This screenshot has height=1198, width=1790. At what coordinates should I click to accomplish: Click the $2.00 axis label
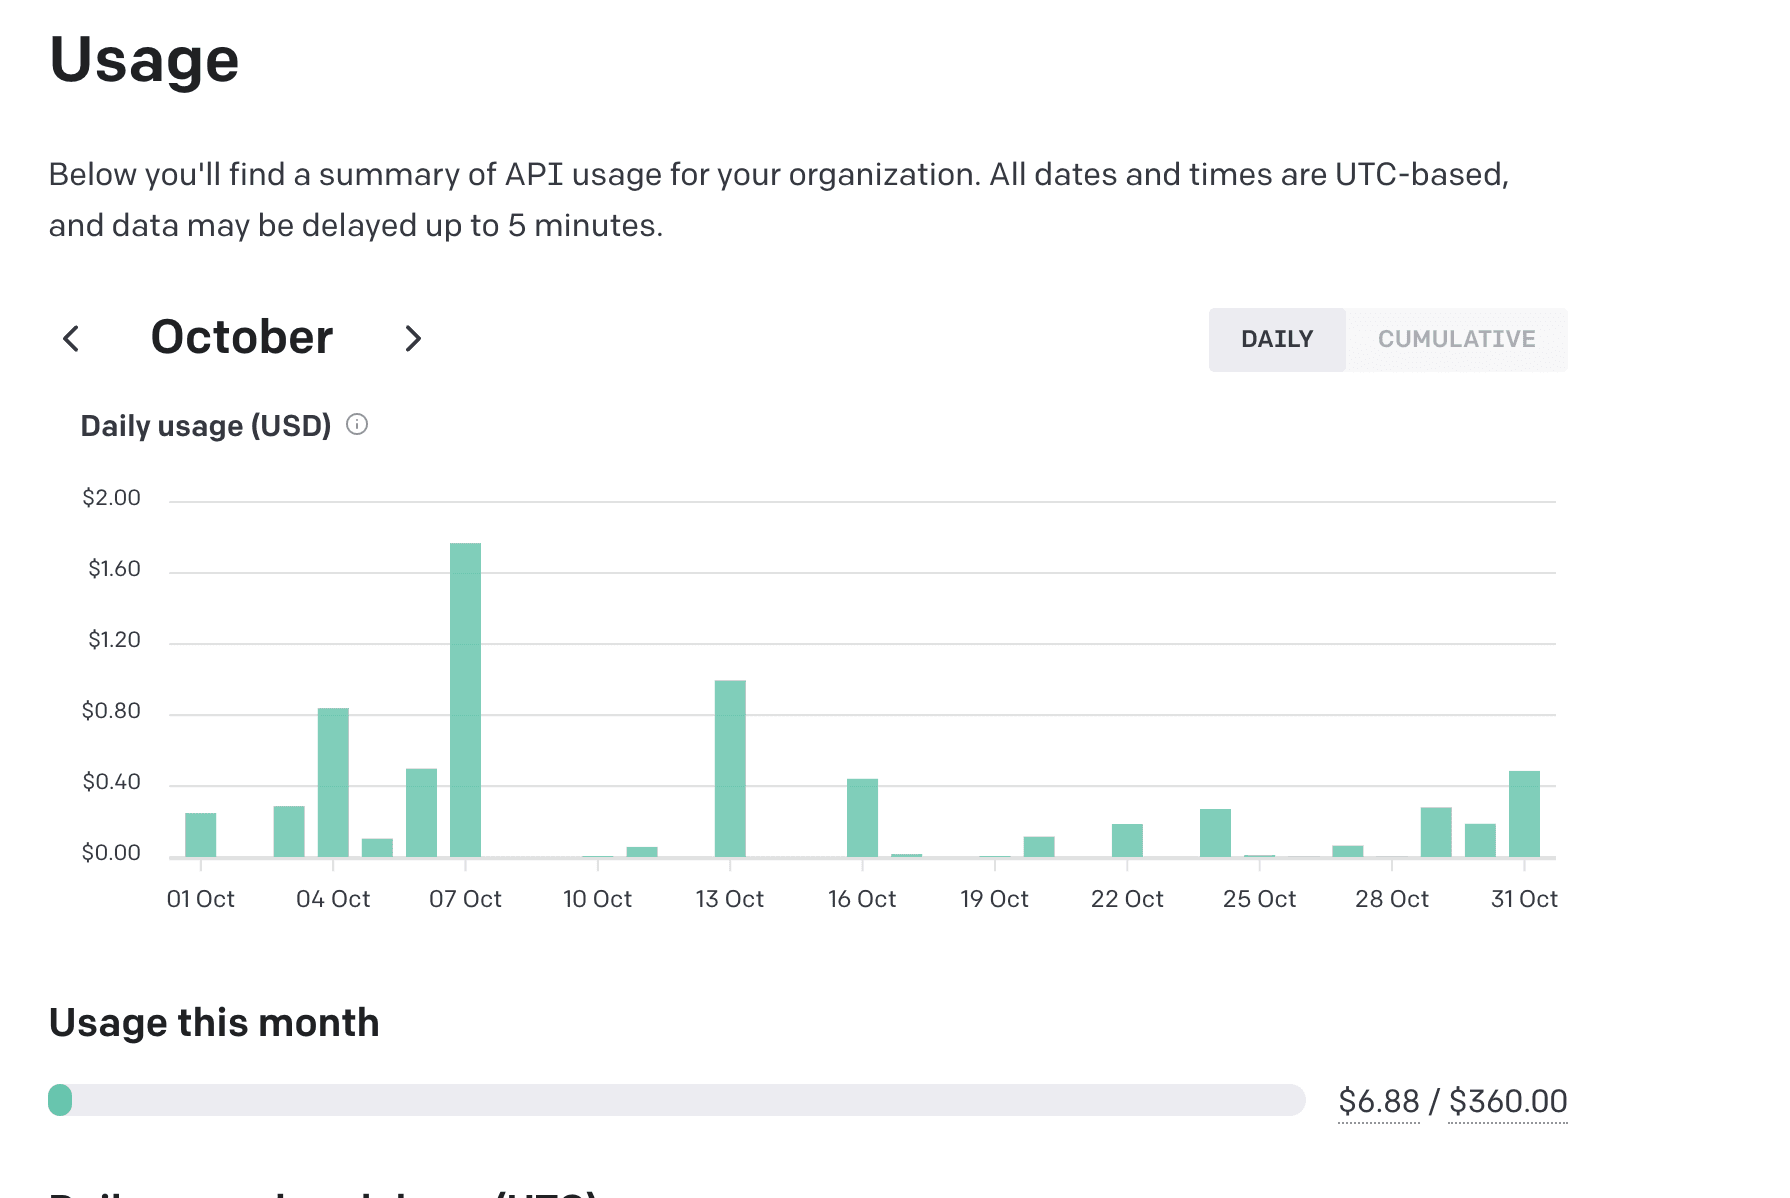click(112, 497)
